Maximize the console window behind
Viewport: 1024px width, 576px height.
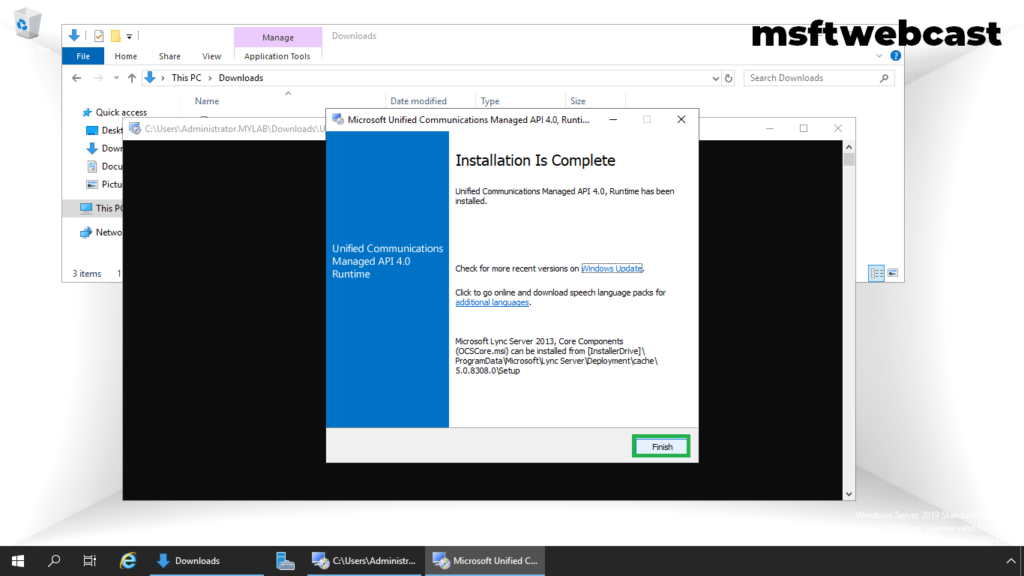point(804,129)
